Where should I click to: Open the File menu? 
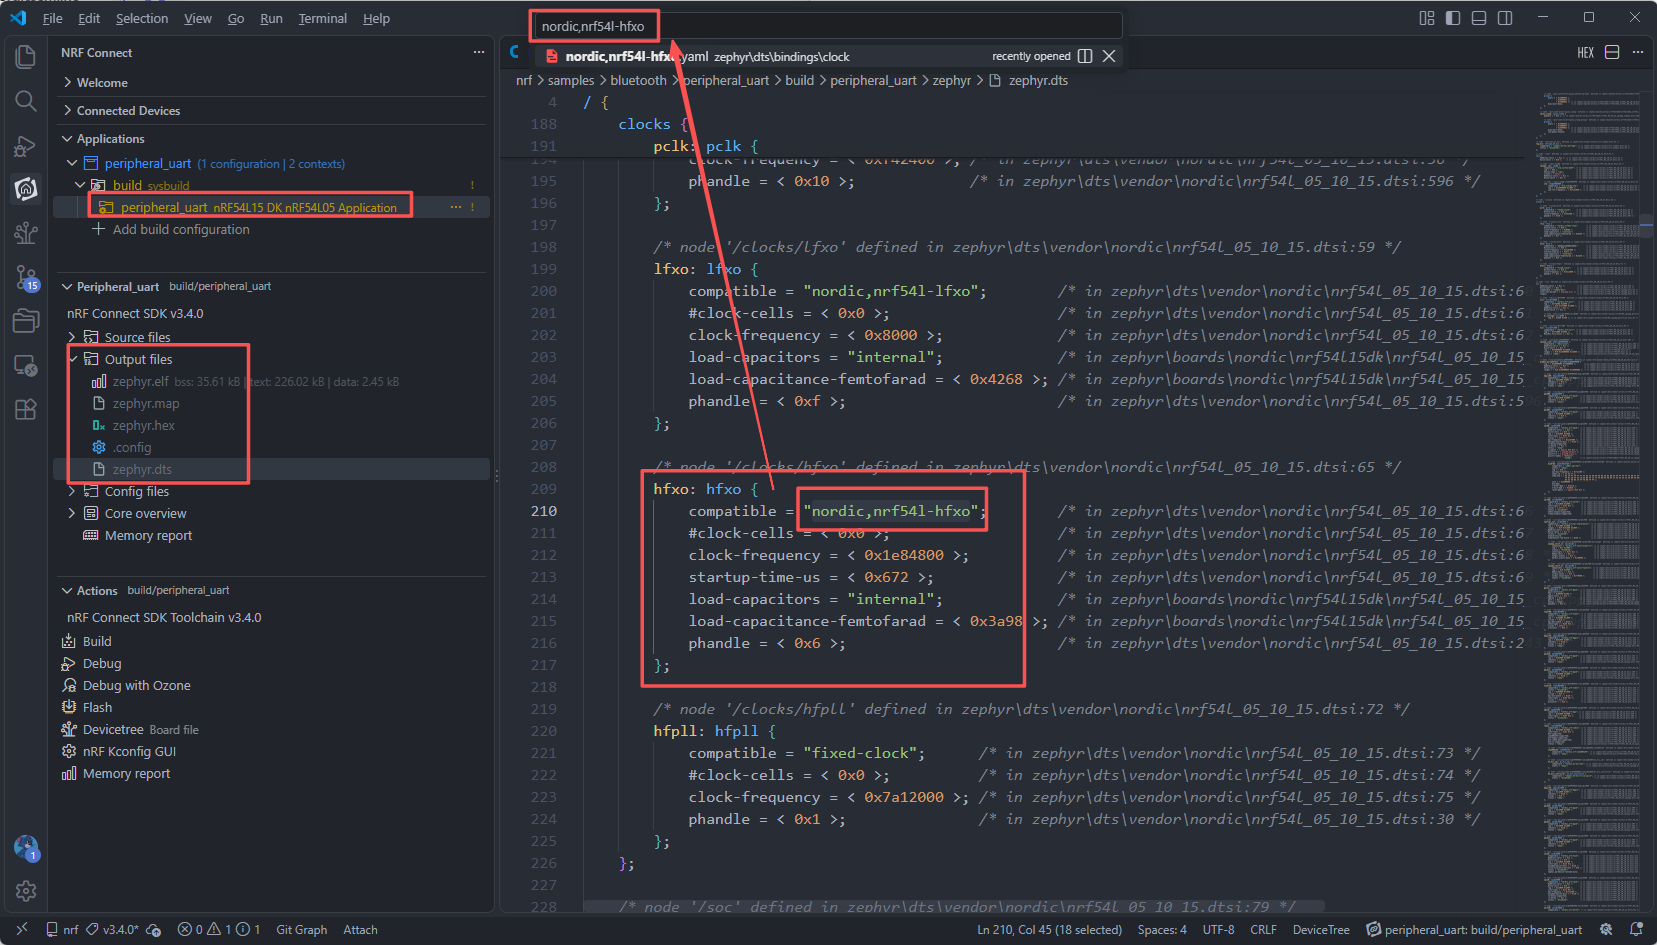pyautogui.click(x=53, y=18)
